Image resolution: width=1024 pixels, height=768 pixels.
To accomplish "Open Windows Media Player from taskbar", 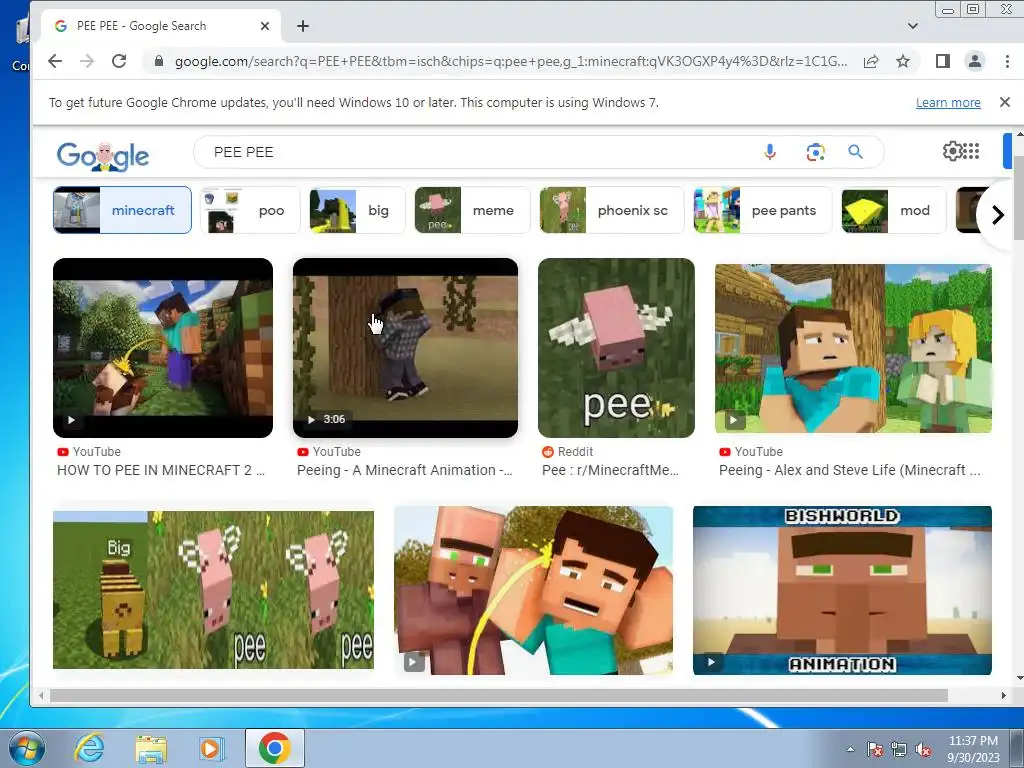I will (211, 749).
